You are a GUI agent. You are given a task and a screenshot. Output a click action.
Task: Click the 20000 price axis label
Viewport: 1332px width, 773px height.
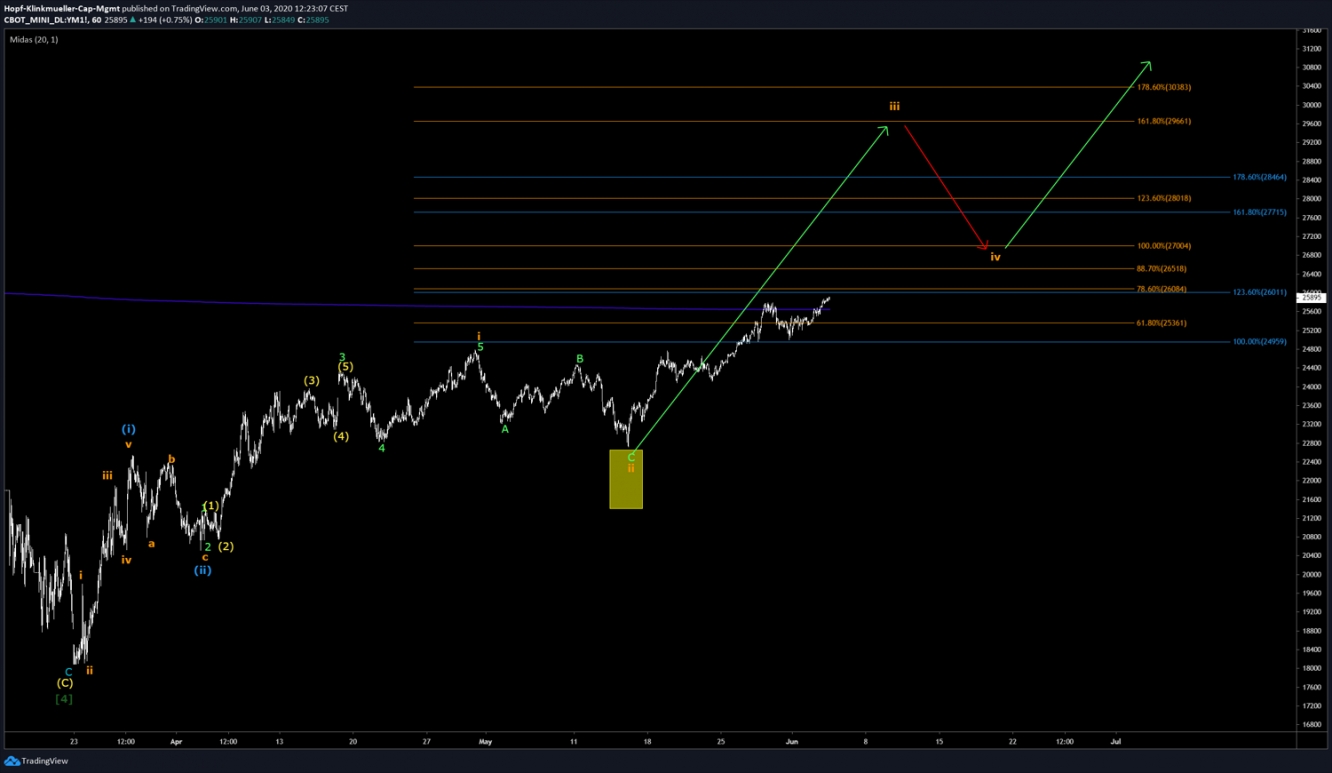(x=1311, y=574)
